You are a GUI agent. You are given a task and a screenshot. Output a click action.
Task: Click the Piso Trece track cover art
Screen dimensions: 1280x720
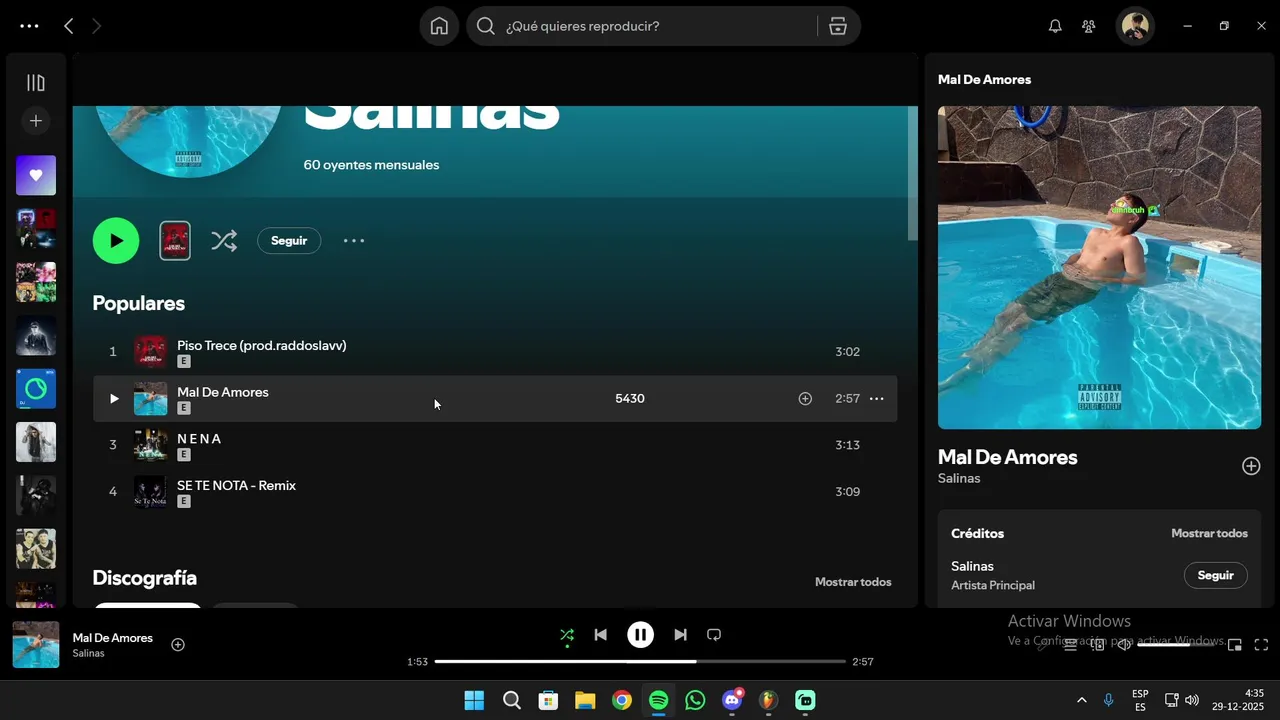[150, 352]
